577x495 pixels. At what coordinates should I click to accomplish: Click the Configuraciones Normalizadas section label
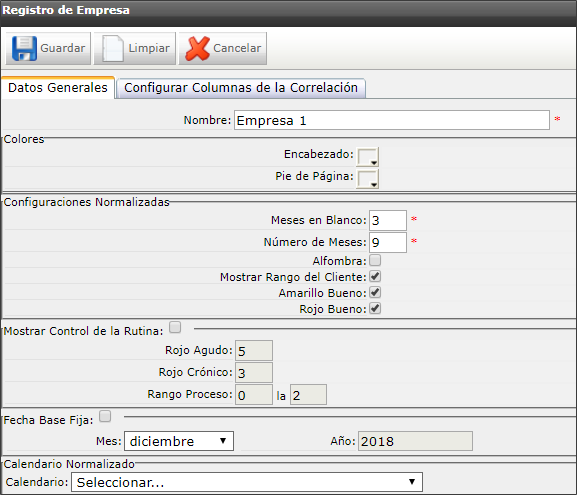[87, 202]
